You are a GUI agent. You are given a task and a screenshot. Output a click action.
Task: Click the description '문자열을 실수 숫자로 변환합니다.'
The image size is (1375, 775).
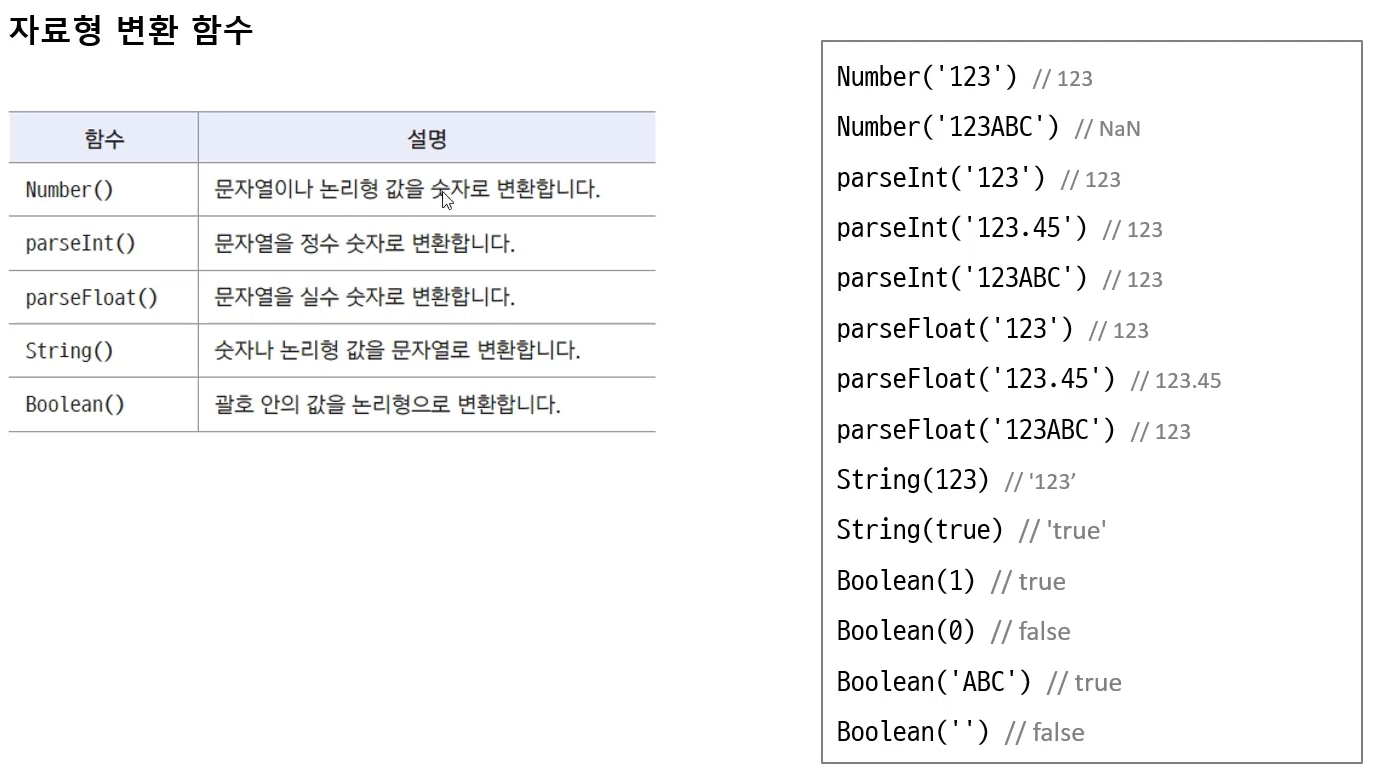pos(365,297)
